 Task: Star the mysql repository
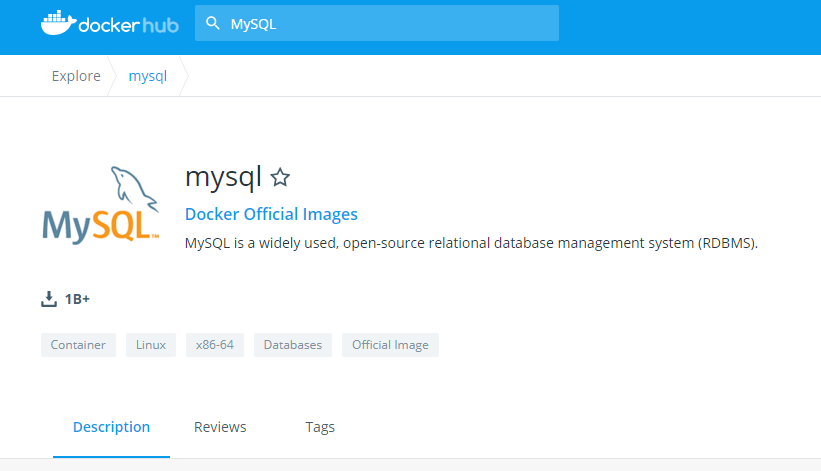click(280, 178)
